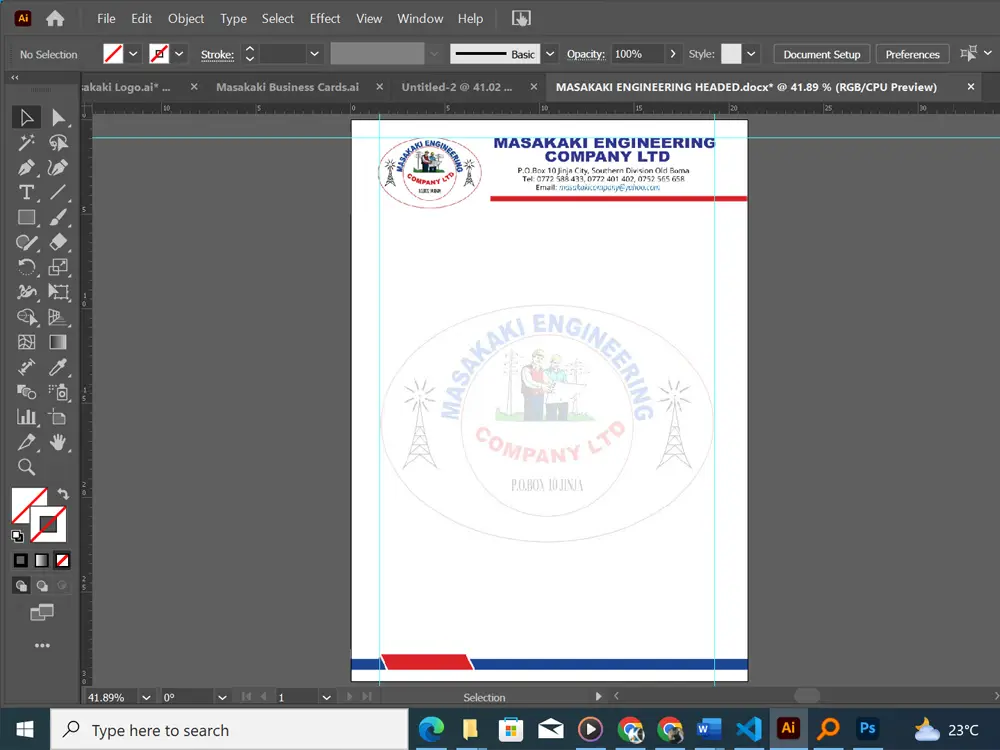Select the Paintbrush tool
The width and height of the screenshot is (1000, 750).
(58, 217)
